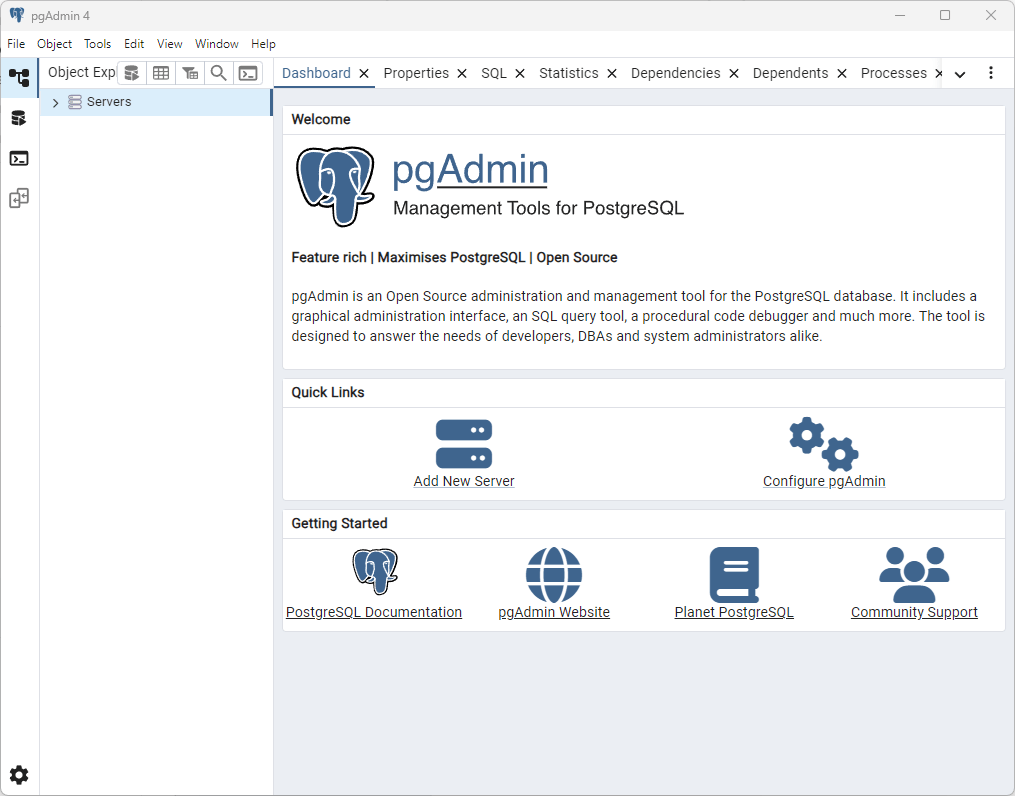The width and height of the screenshot is (1015, 796).
Task: Open the PostgreSQL Documentation link
Action: (x=374, y=612)
